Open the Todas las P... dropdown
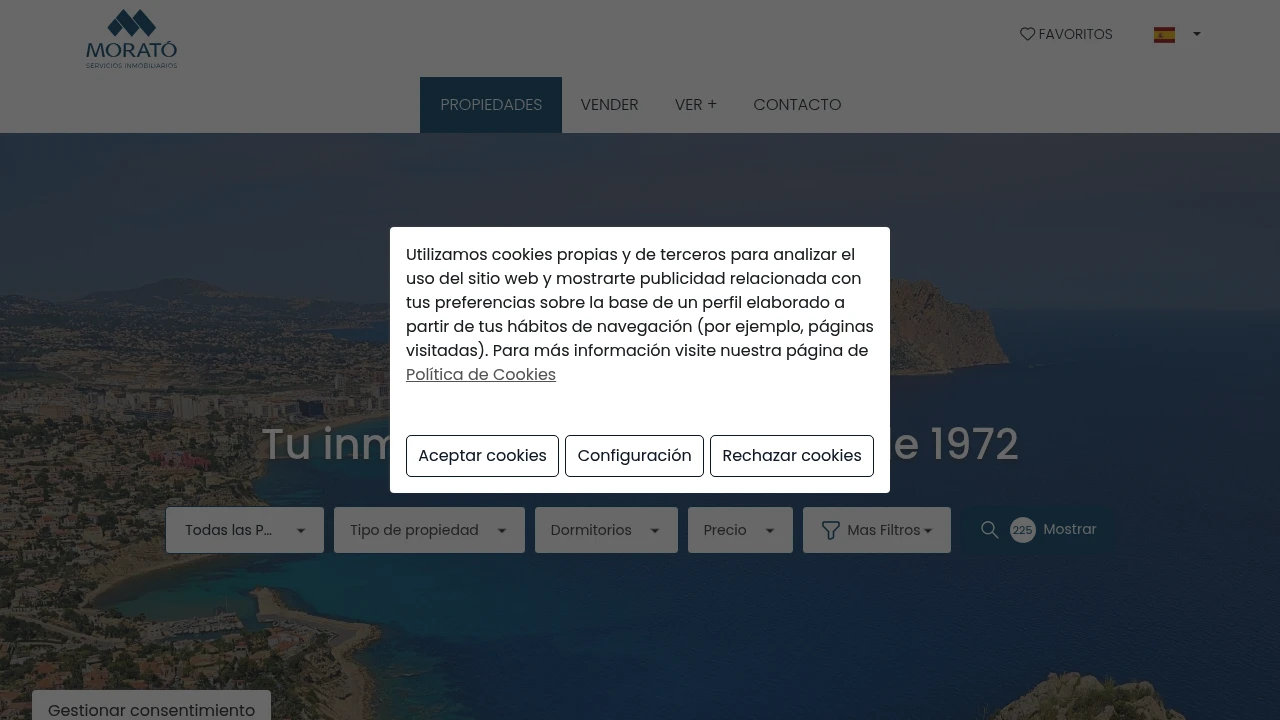This screenshot has width=1280, height=720. click(x=245, y=530)
